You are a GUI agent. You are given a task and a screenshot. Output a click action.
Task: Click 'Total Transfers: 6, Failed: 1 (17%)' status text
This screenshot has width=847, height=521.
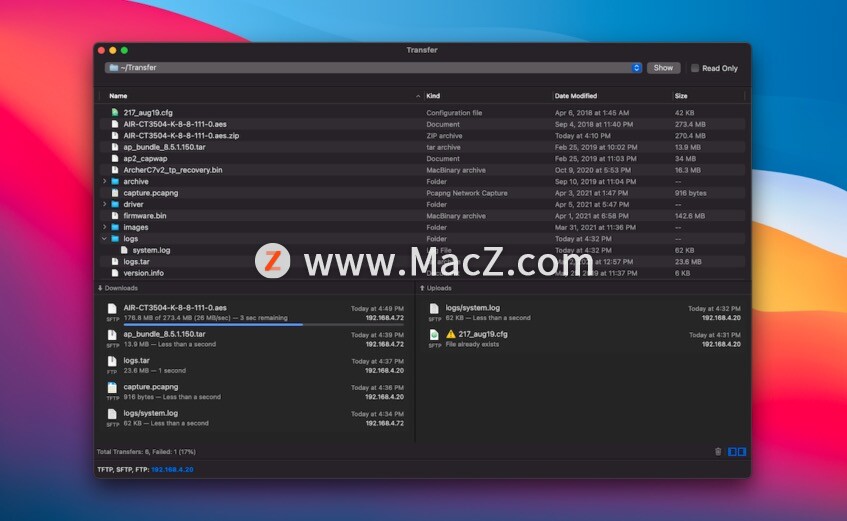click(146, 451)
